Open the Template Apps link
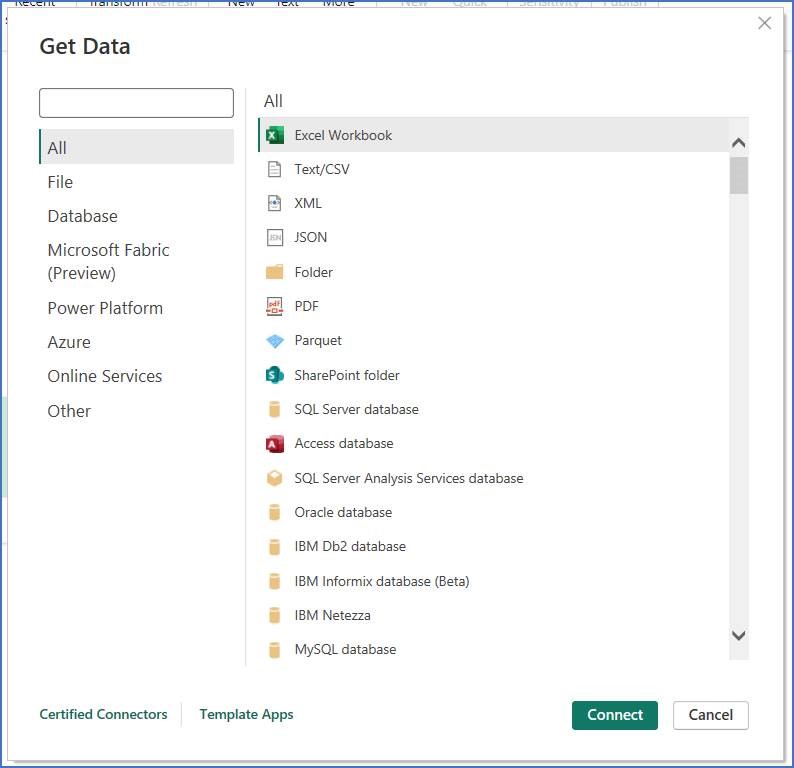Screen dimensions: 794x768 click(x=246, y=714)
